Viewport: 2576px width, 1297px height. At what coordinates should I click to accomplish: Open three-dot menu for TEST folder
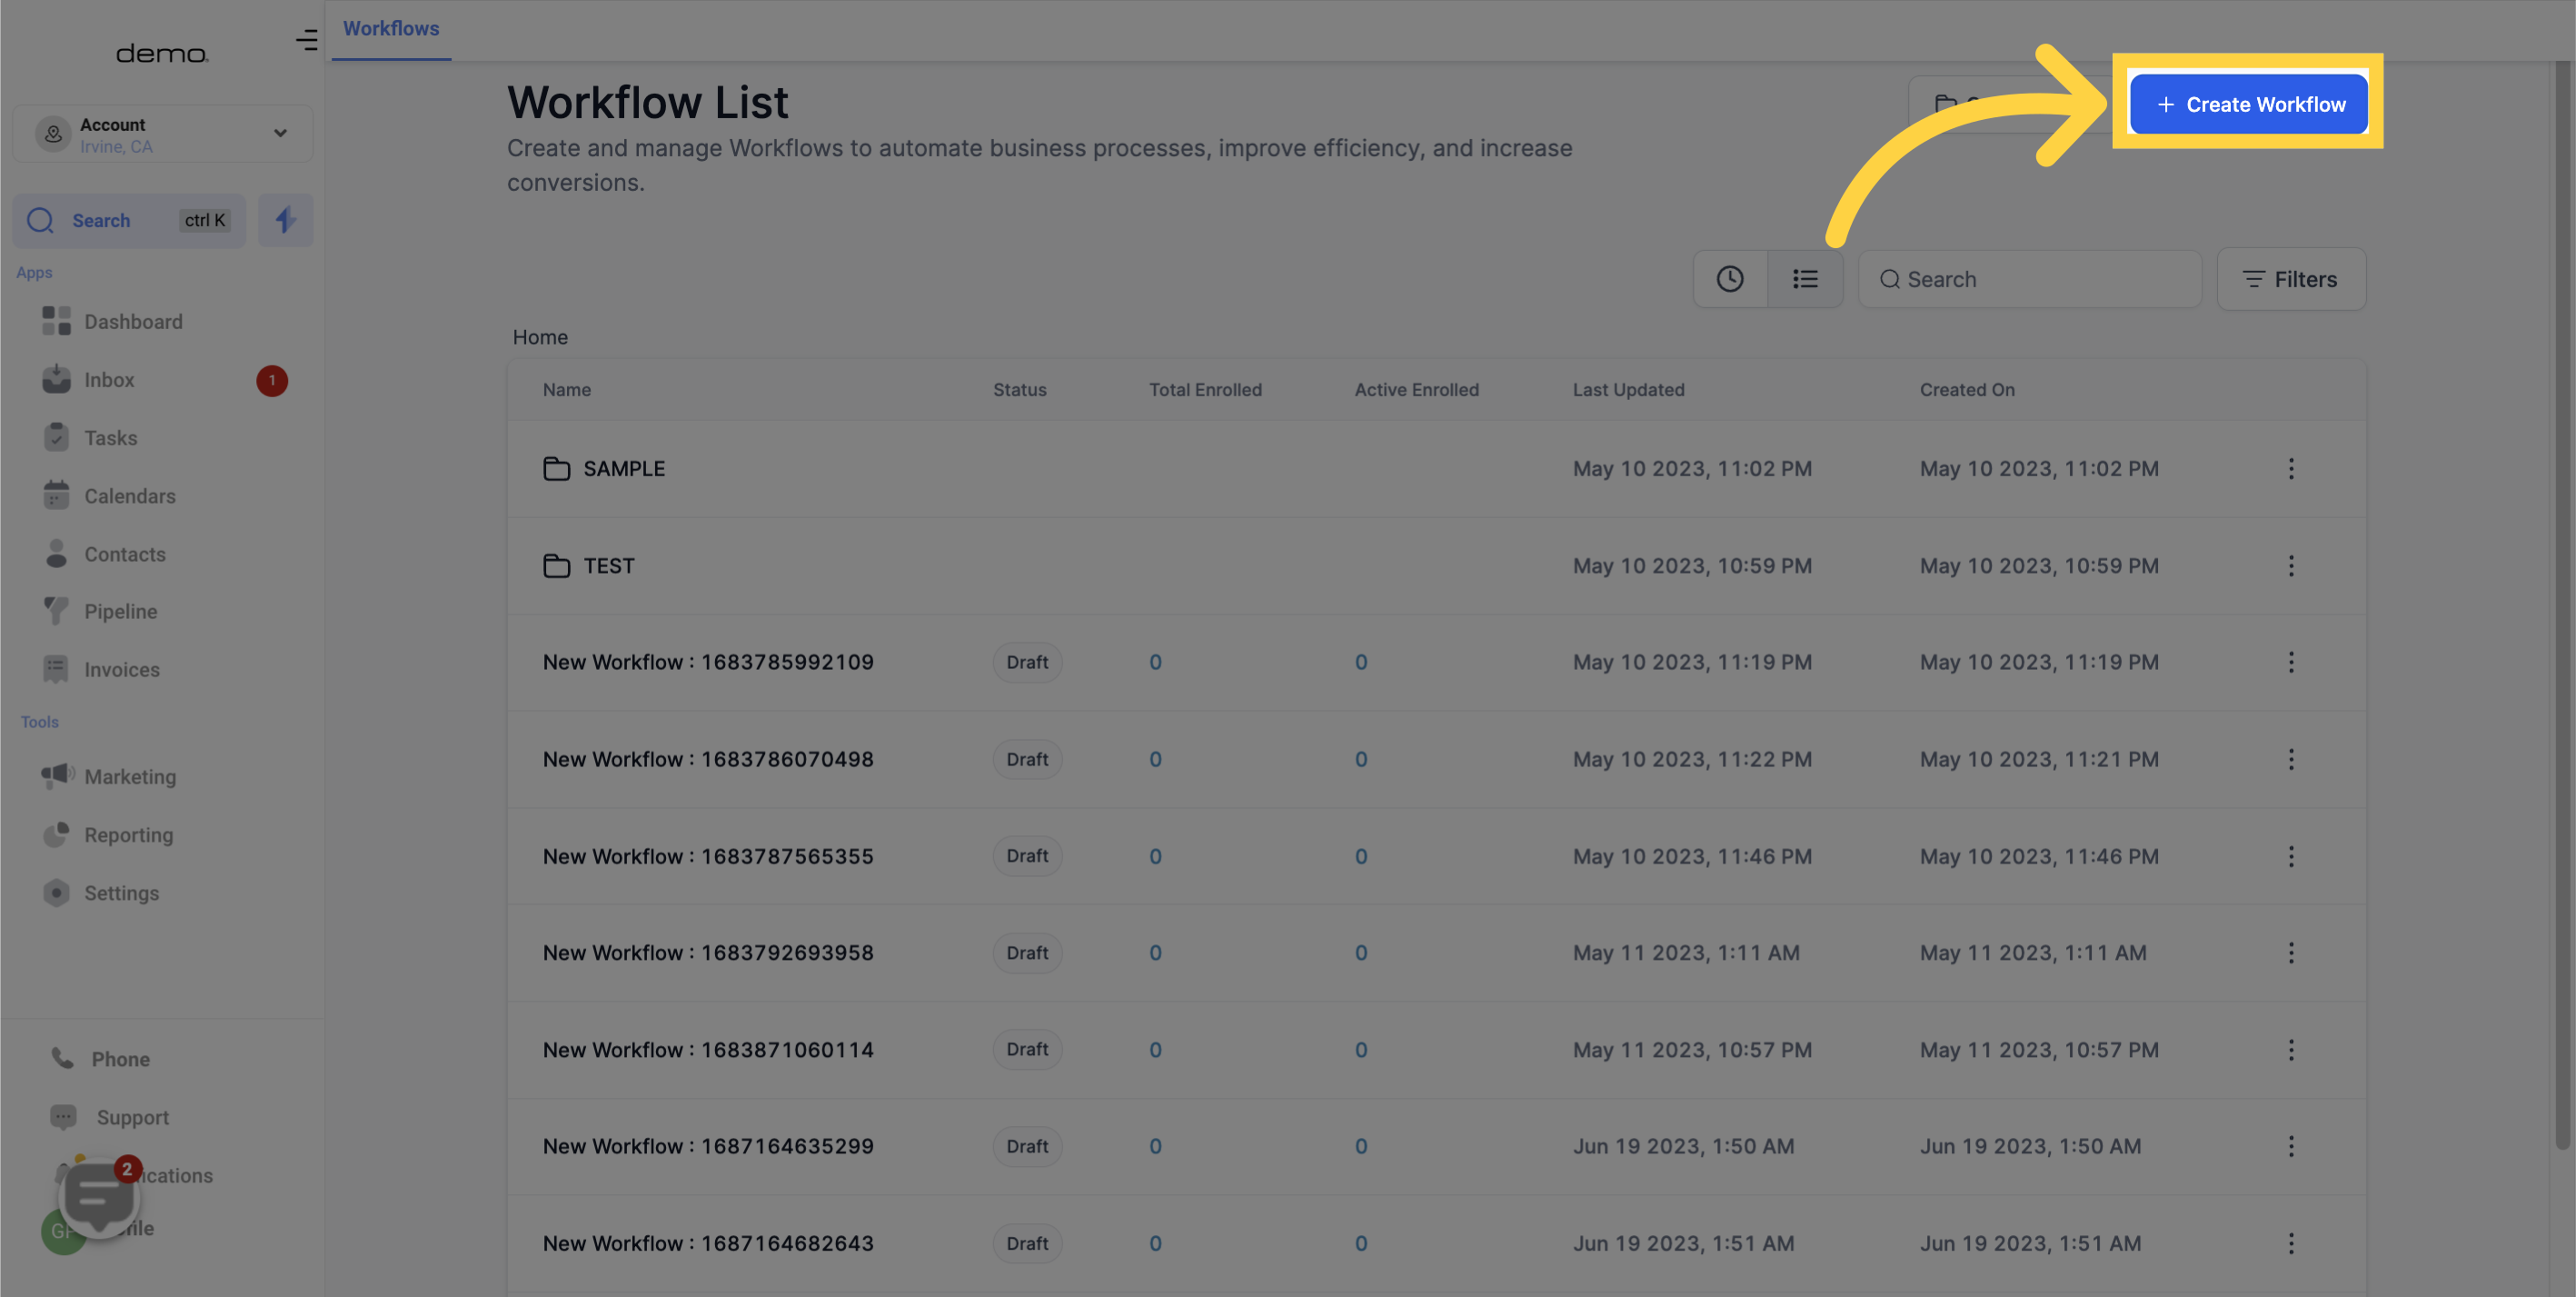[x=2291, y=566]
